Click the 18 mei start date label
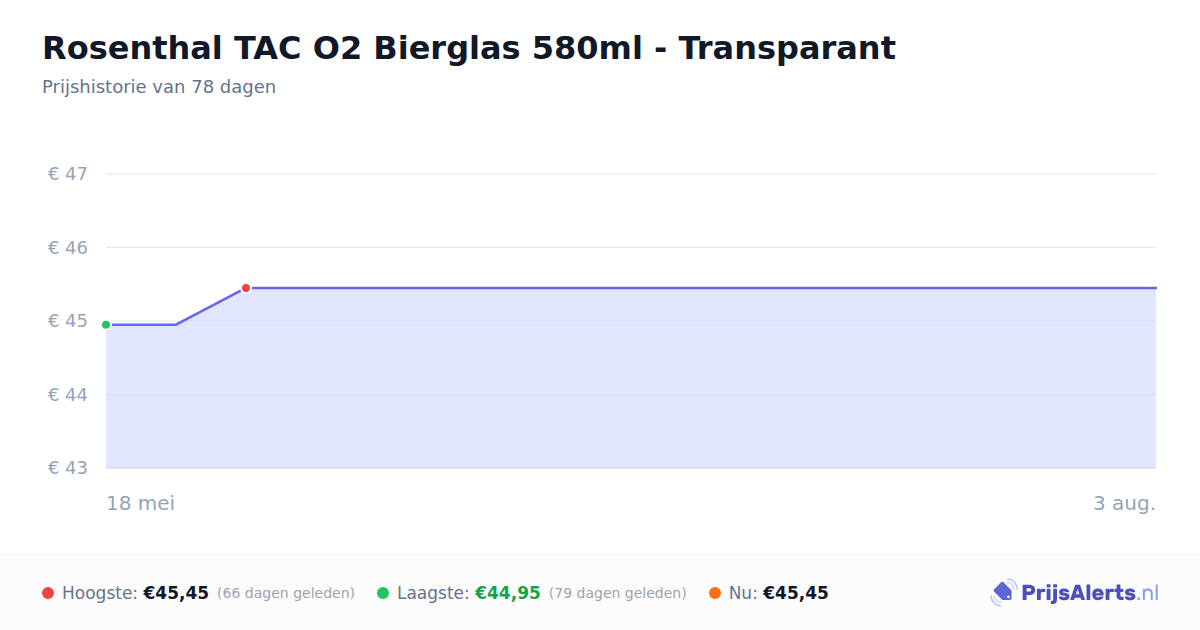 point(141,503)
